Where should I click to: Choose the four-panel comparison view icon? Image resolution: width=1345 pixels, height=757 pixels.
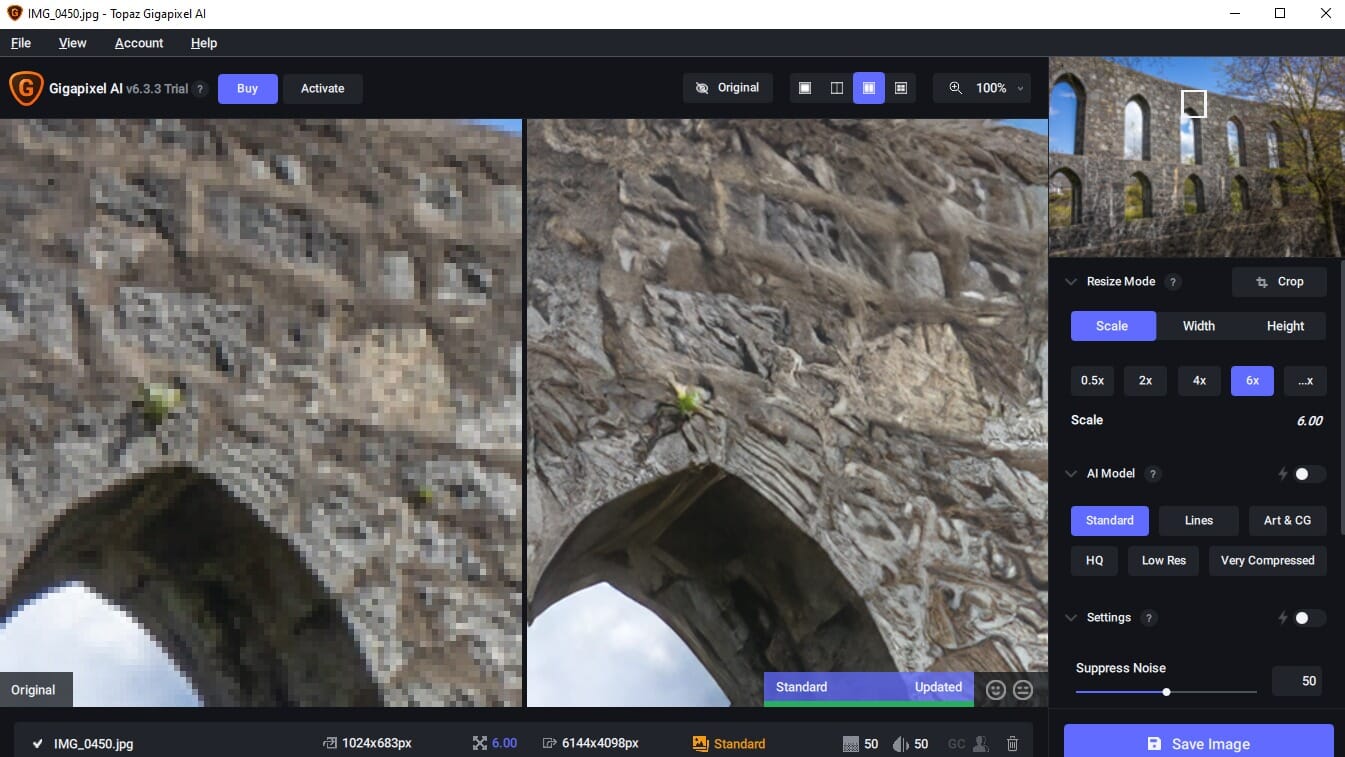pyautogui.click(x=900, y=88)
